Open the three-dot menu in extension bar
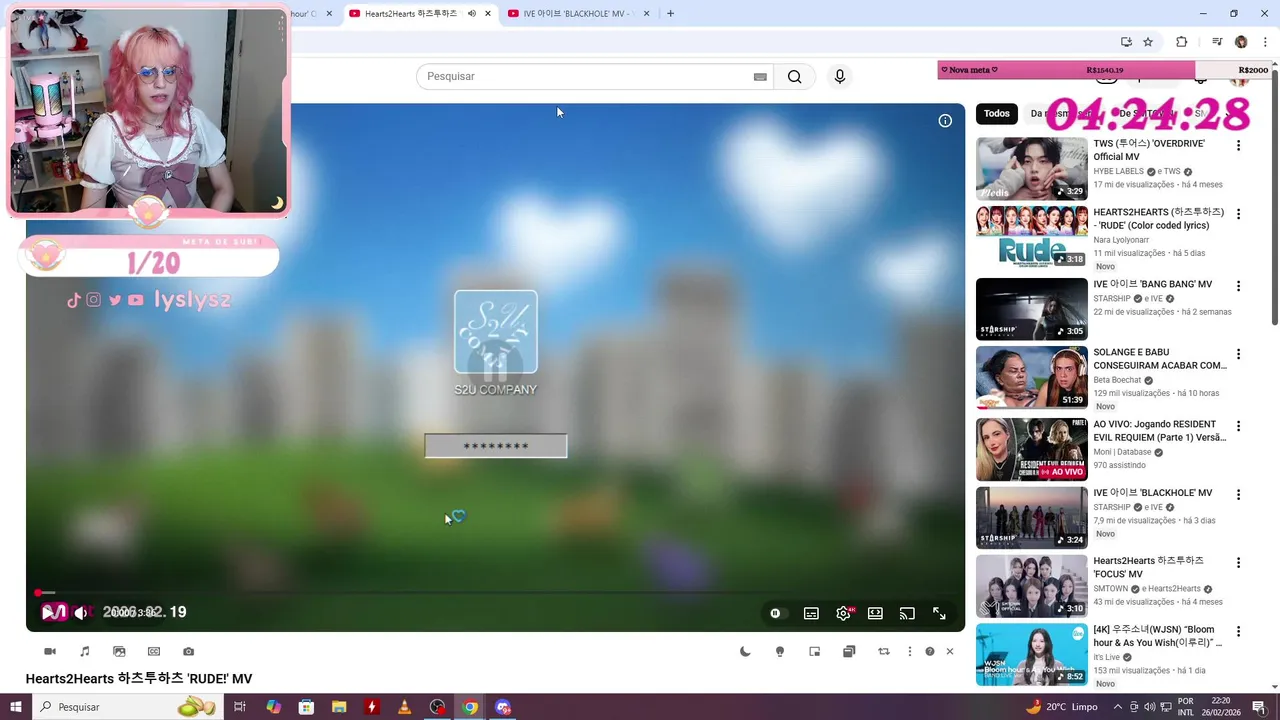The width and height of the screenshot is (1280, 720). (x=909, y=651)
